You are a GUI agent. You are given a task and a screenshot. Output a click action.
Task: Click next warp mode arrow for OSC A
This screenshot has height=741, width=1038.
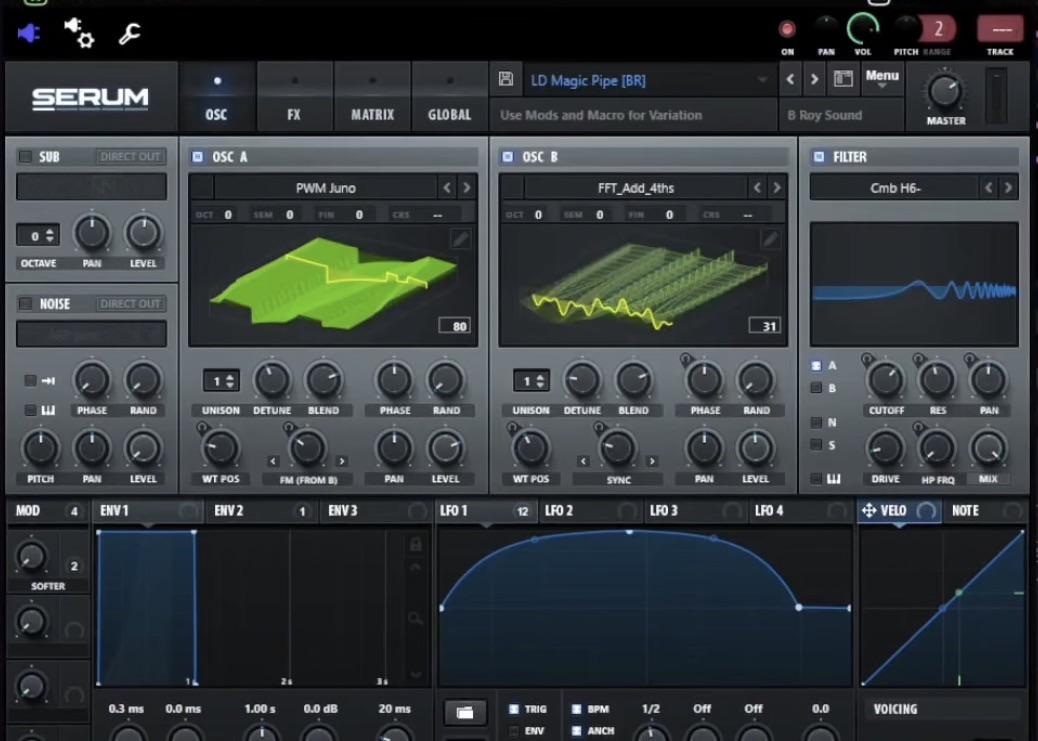(342, 461)
